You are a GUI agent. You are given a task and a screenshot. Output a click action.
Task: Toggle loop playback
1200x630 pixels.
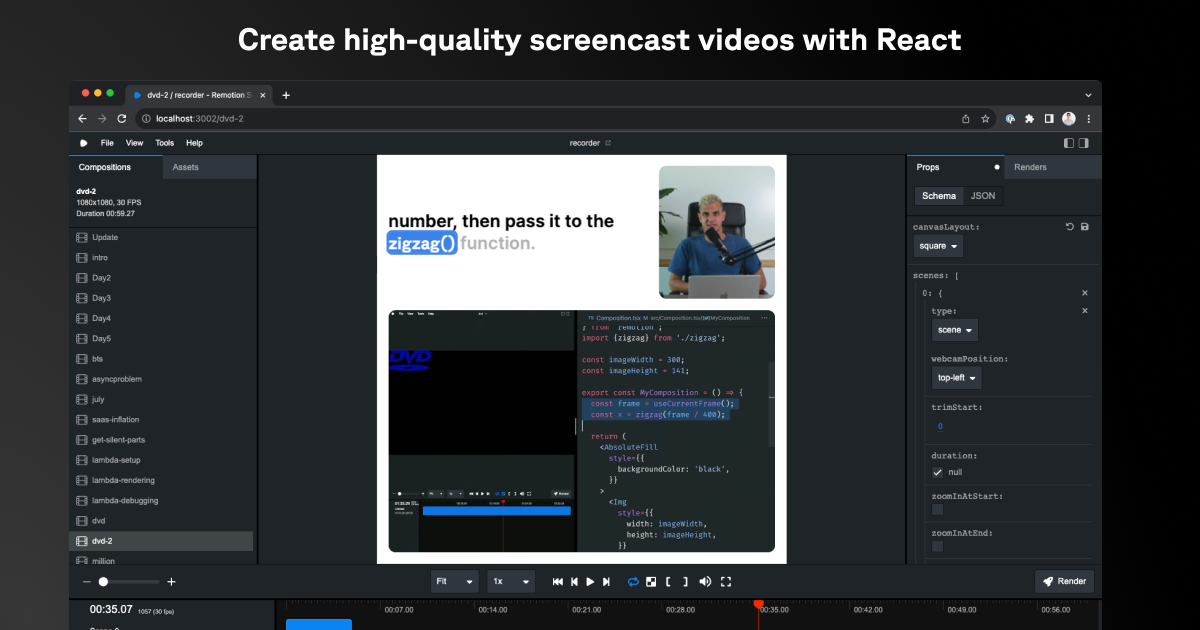(x=633, y=582)
